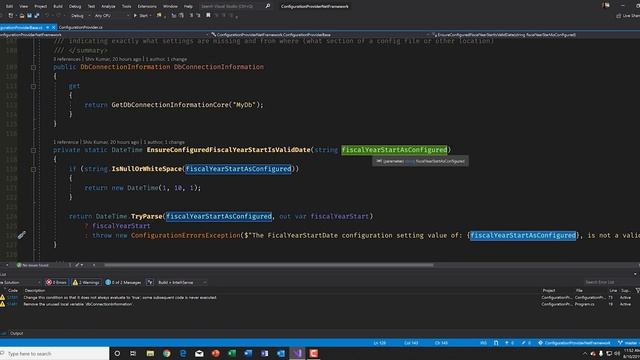Toggle the 2 Warnings filter
Image resolution: width=640 pixels, height=360 pixels.
(x=86, y=282)
